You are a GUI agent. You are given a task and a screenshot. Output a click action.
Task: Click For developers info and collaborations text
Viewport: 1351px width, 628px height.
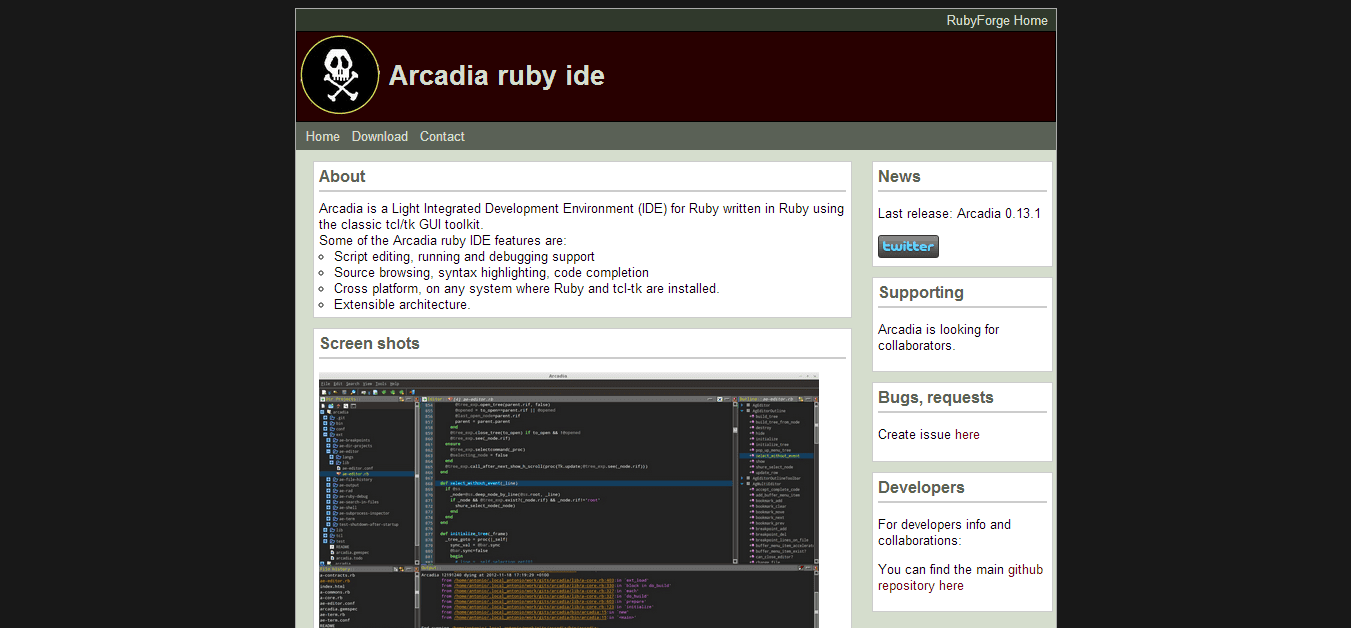tap(945, 532)
